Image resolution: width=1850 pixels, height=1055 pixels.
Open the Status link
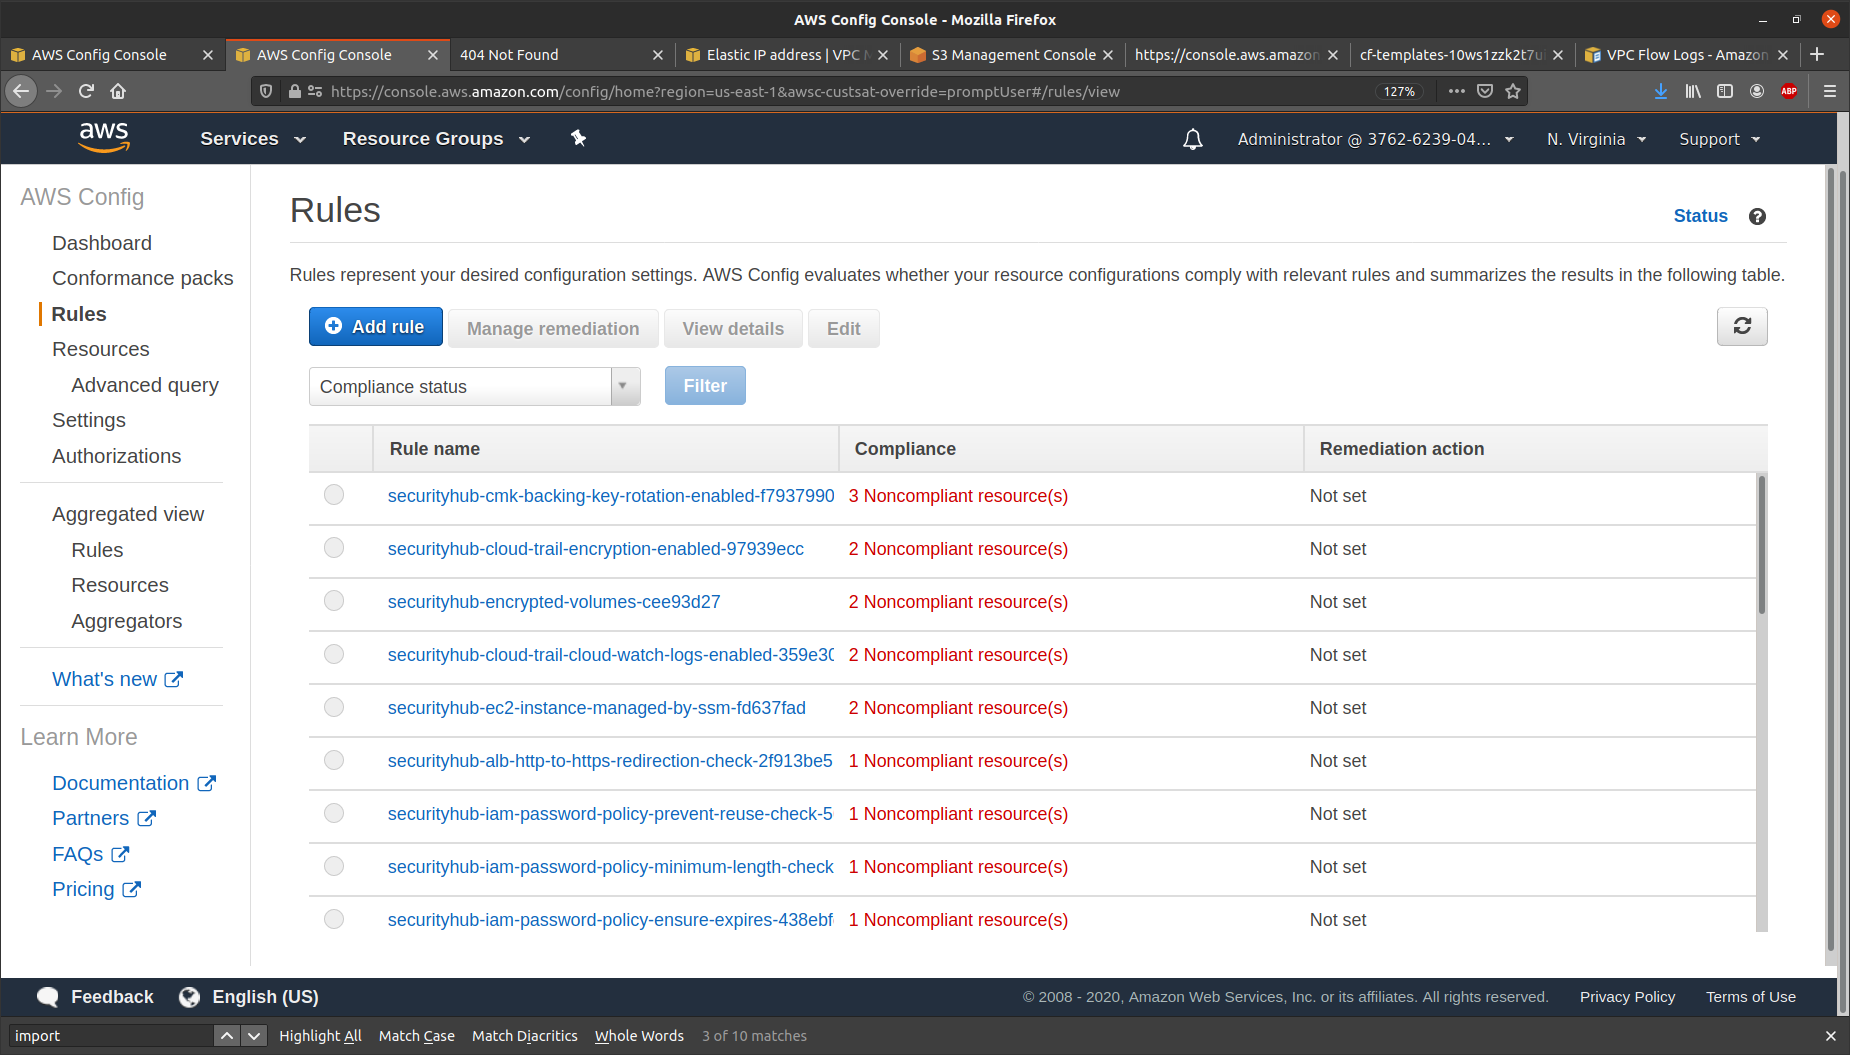[x=1700, y=216]
